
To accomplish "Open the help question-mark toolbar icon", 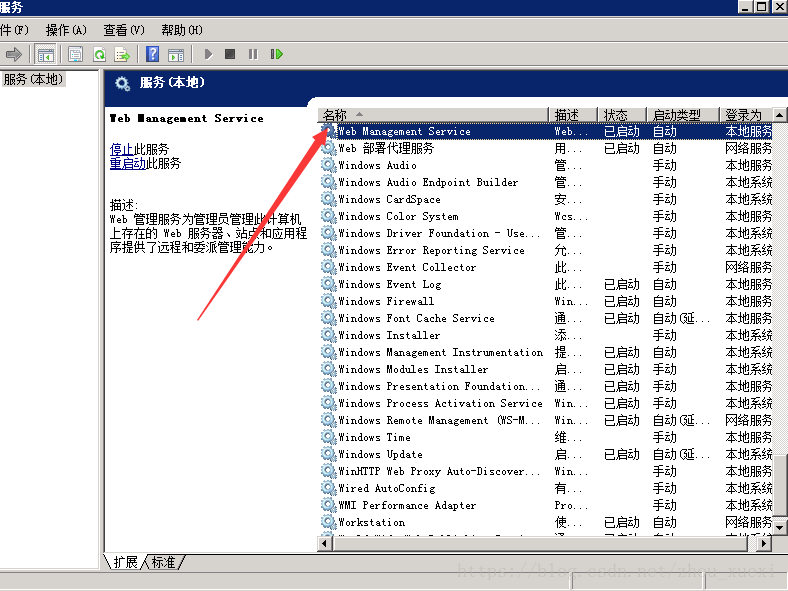I will 152,54.
